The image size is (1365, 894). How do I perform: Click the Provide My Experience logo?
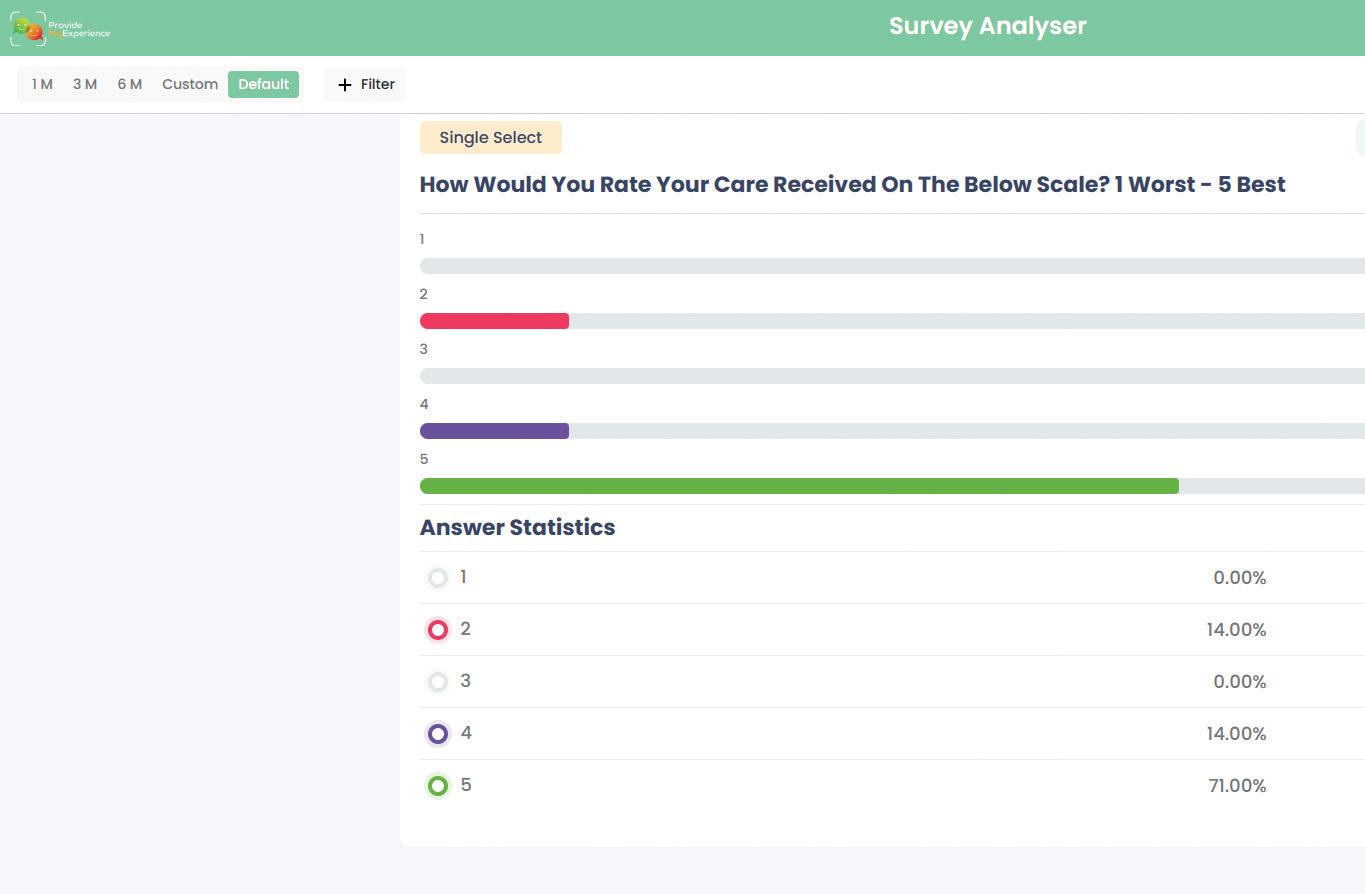tap(60, 29)
